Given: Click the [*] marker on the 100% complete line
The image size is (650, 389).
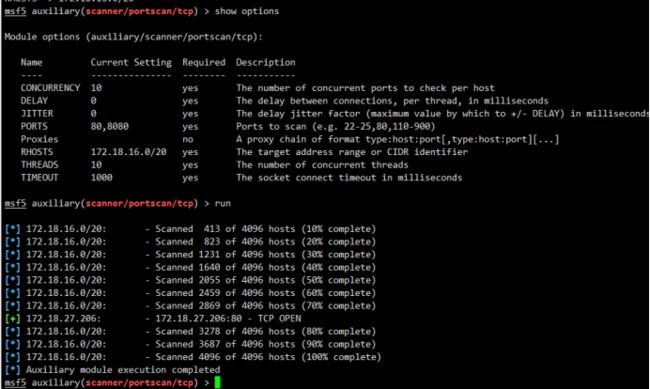Looking at the screenshot, I should (12, 357).
